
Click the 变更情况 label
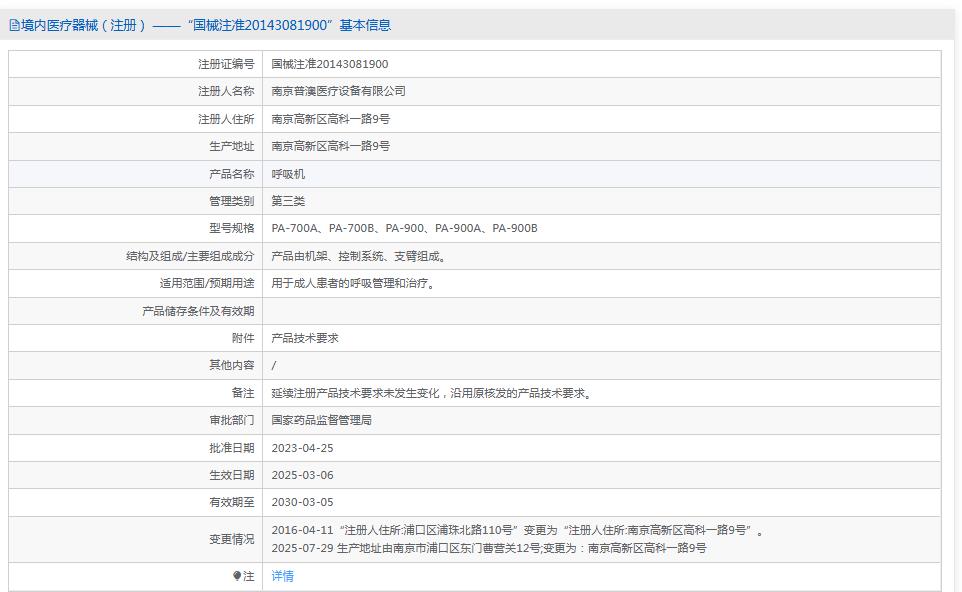[231, 539]
